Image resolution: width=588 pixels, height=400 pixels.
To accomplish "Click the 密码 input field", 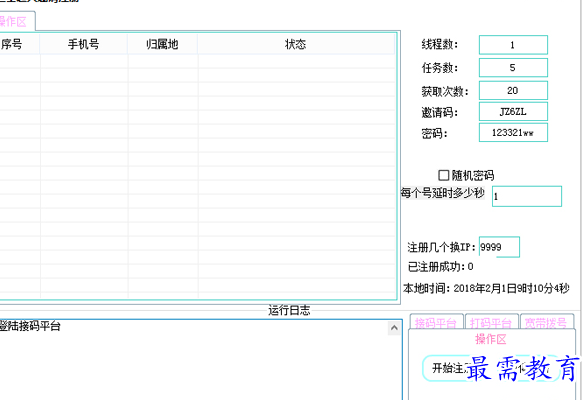I will coord(513,133).
